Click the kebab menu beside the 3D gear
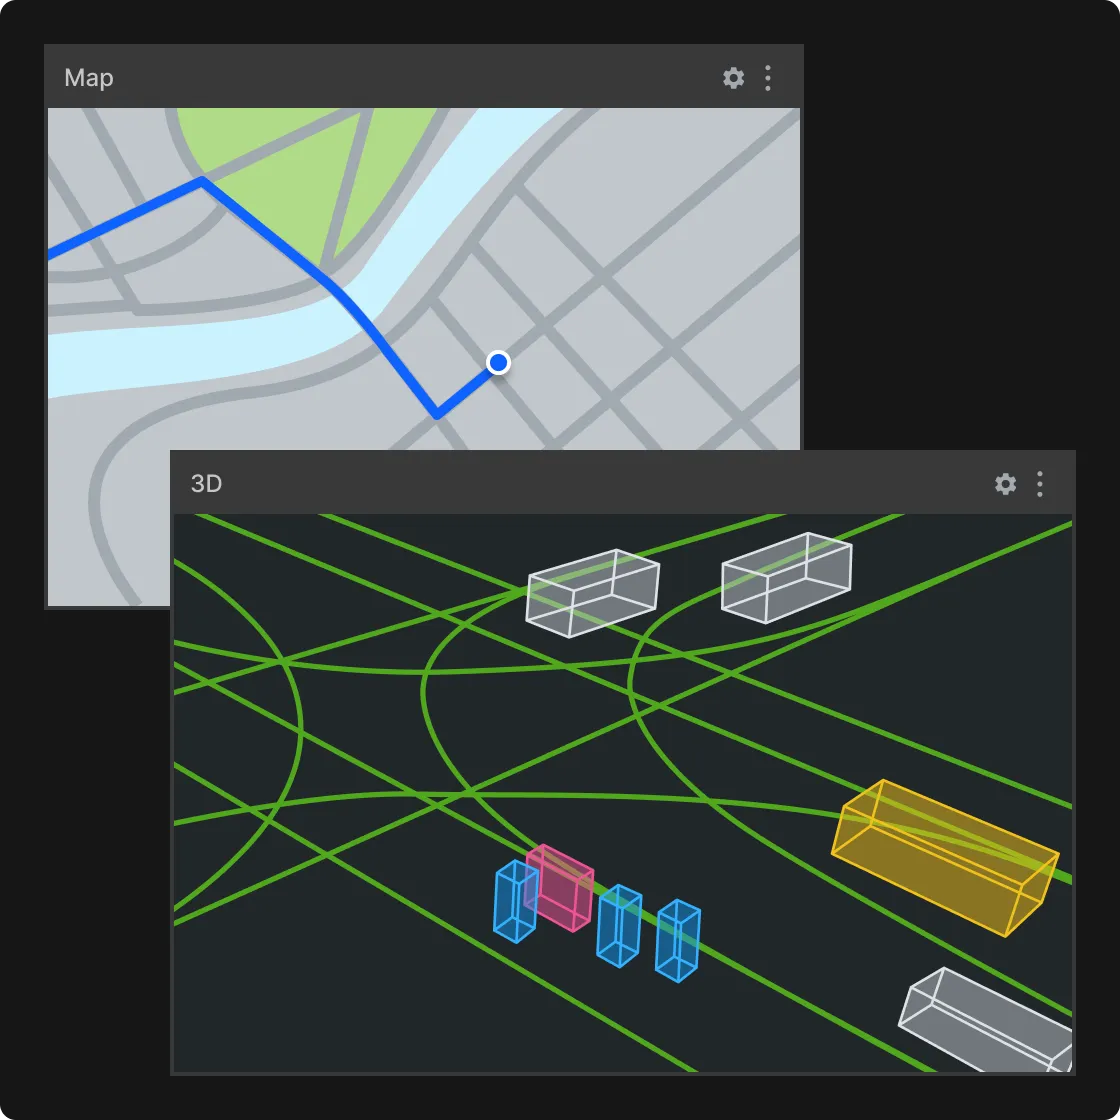The width and height of the screenshot is (1120, 1120). point(1040,484)
